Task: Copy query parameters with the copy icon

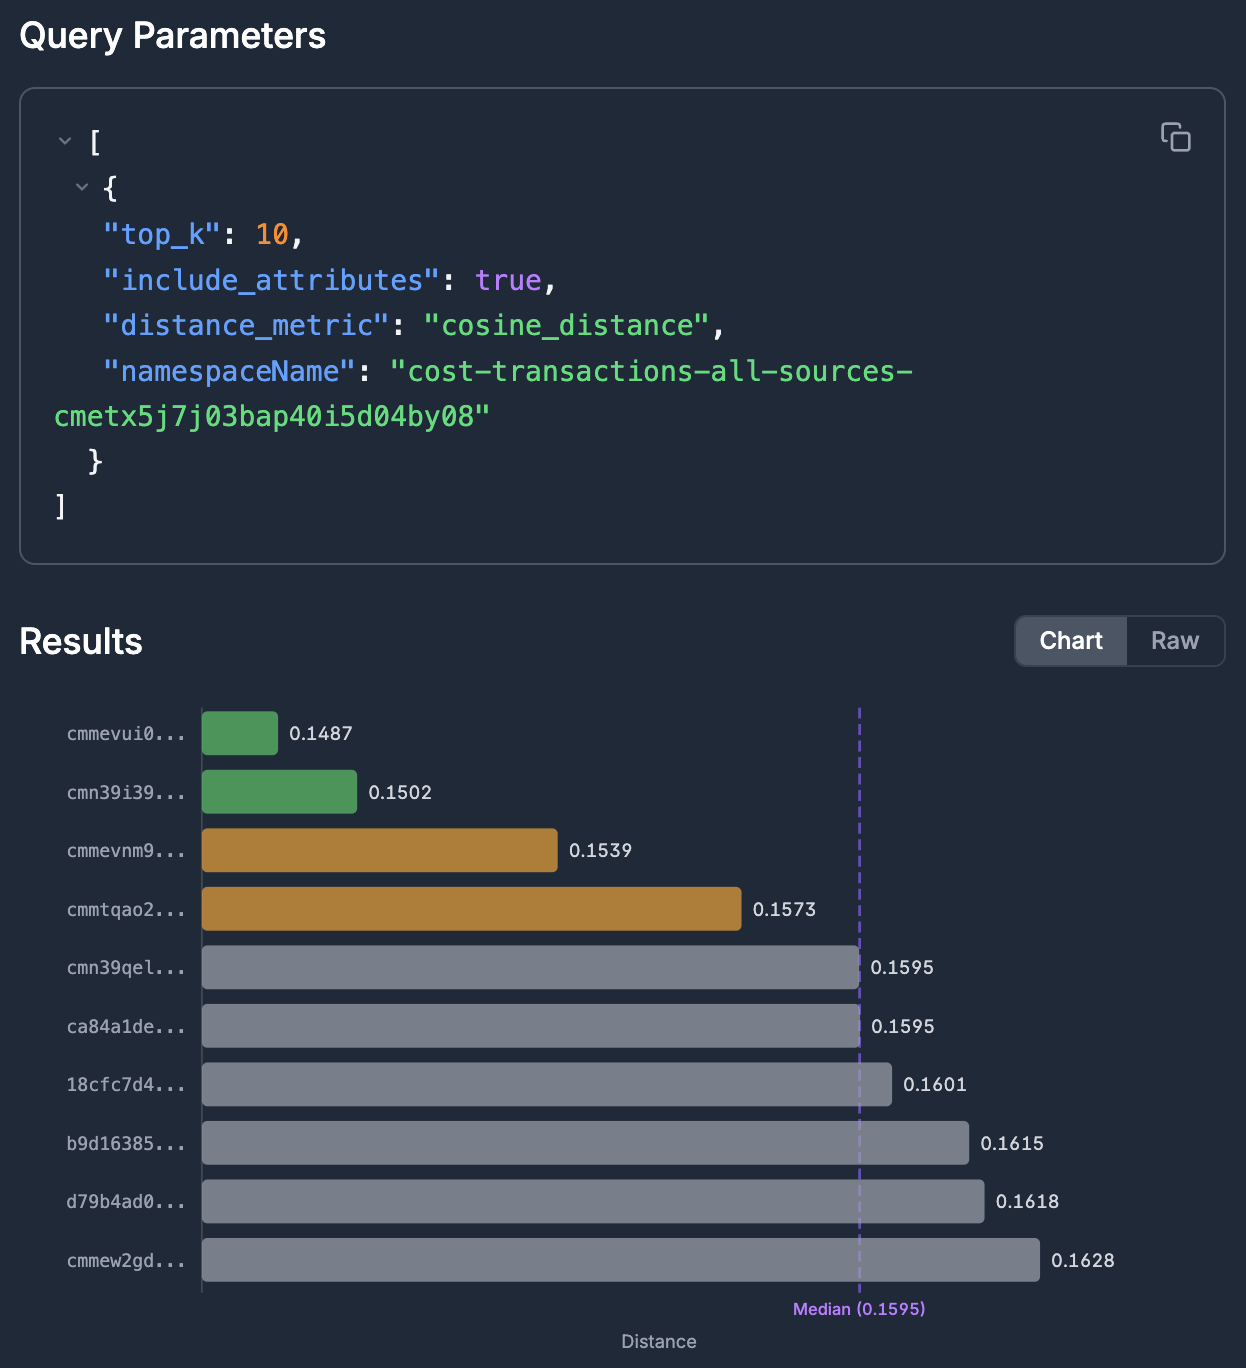Action: click(x=1175, y=137)
